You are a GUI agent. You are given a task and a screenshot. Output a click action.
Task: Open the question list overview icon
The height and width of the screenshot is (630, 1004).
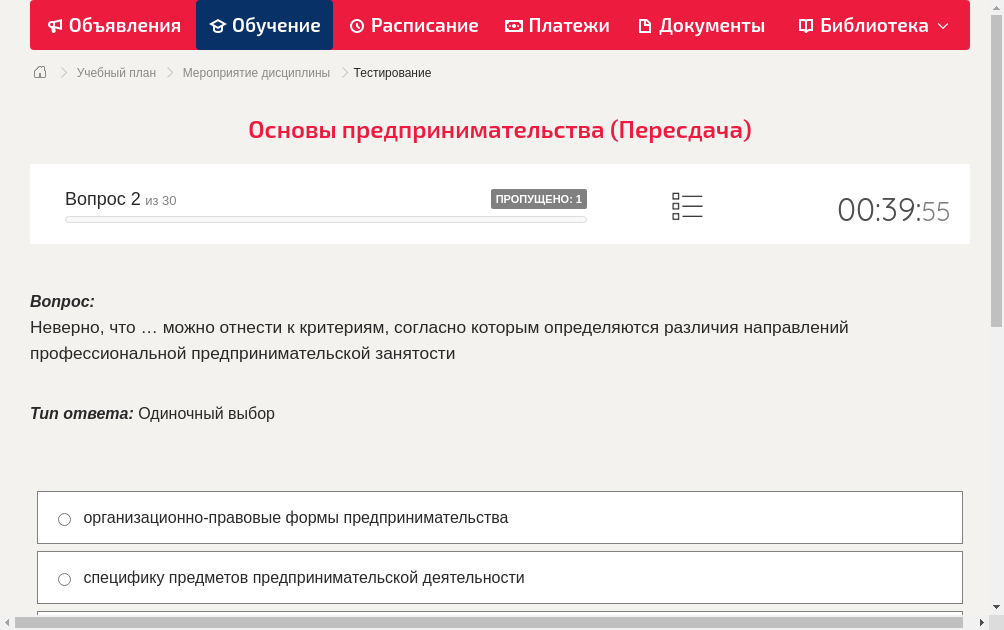point(687,206)
